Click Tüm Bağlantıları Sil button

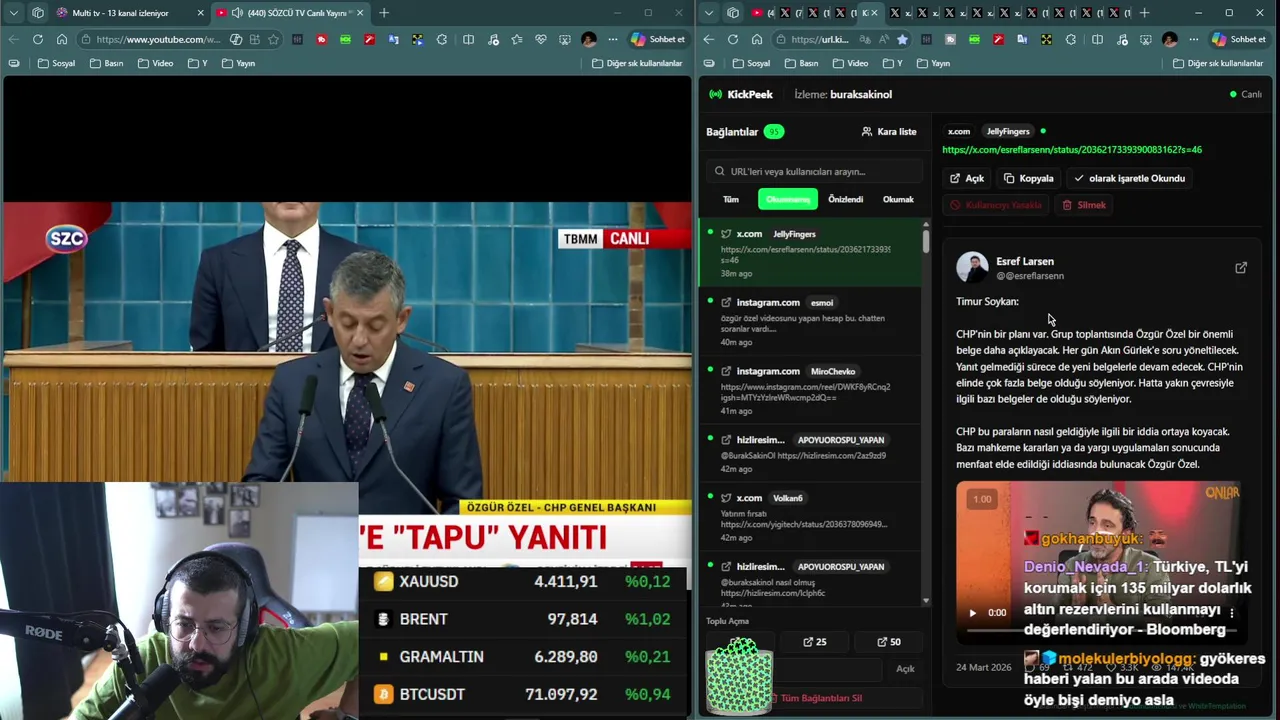click(815, 698)
